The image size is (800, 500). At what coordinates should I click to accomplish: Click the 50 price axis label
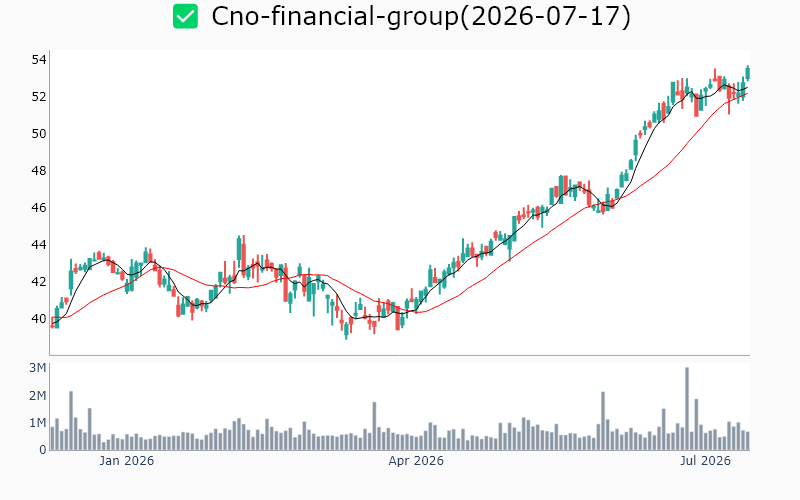[39, 134]
